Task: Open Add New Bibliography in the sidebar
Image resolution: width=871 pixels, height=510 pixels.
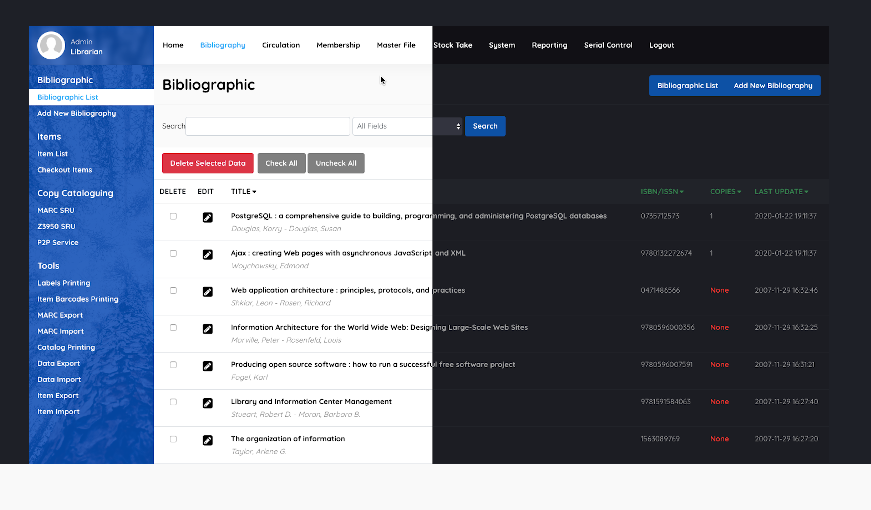Action: tap(77, 113)
